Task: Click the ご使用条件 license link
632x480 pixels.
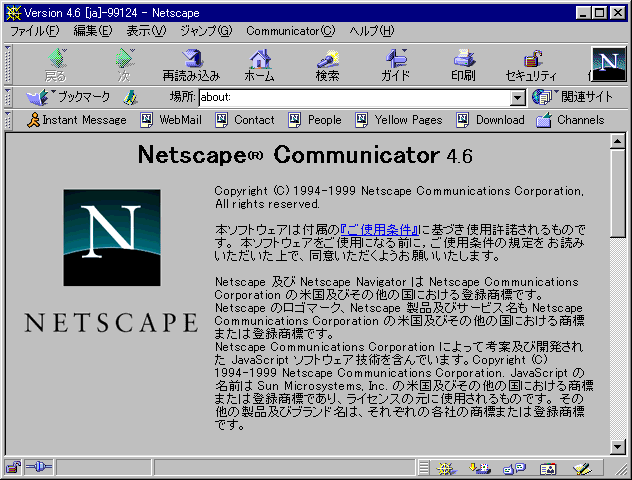Action: tap(380, 230)
